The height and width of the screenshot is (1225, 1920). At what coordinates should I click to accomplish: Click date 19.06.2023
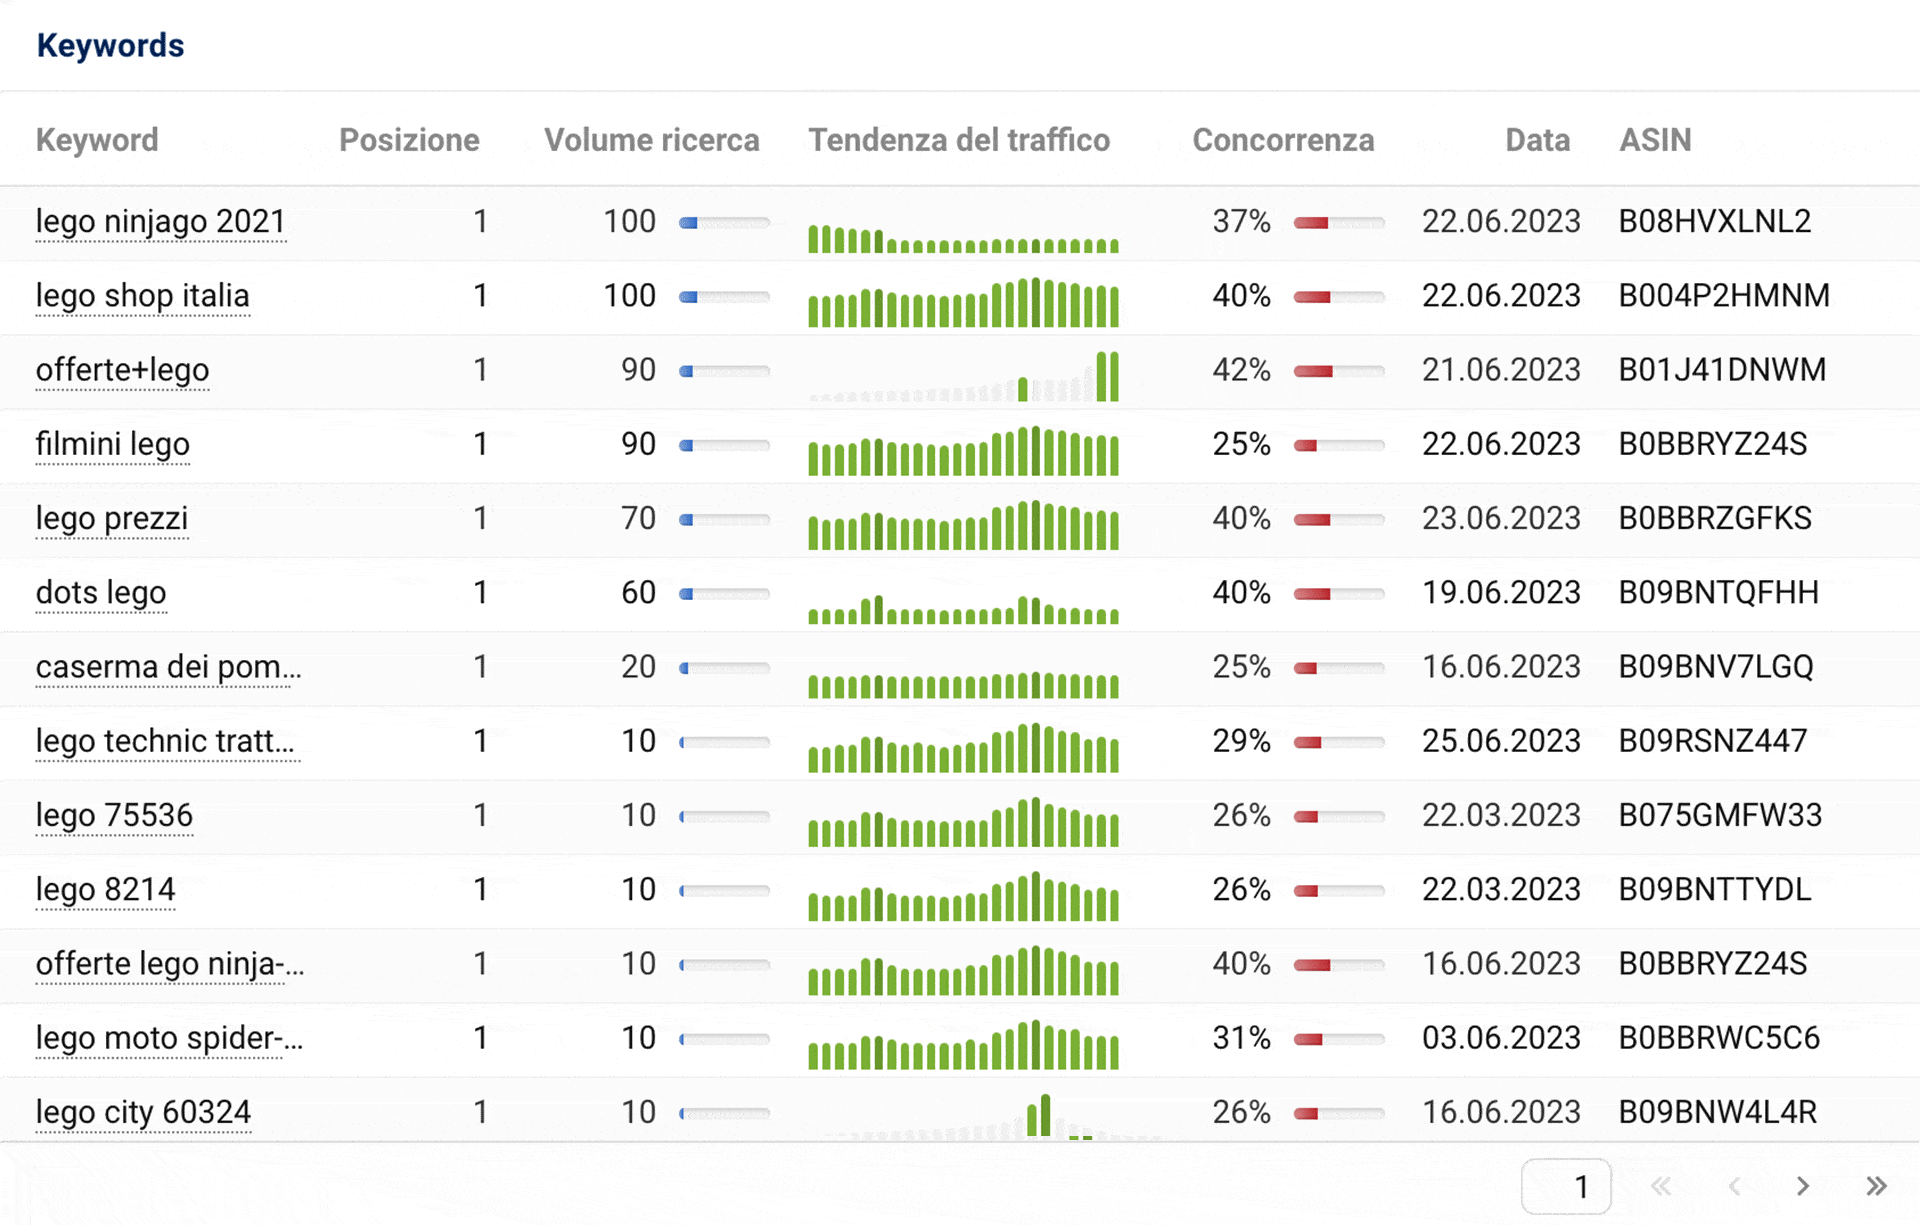click(x=1501, y=593)
